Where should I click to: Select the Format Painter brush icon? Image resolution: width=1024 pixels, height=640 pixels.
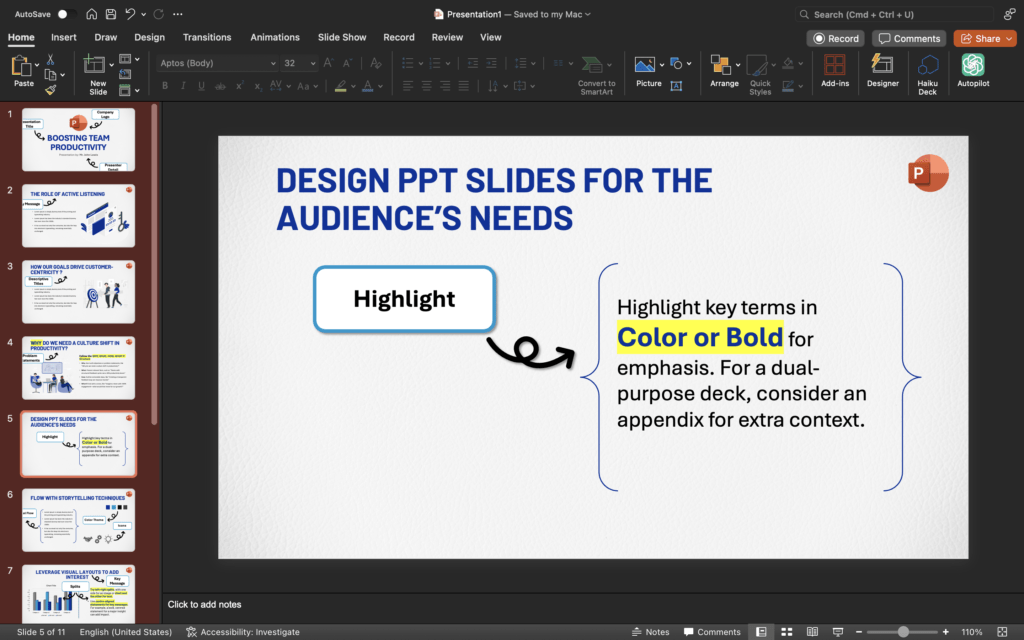click(x=50, y=90)
